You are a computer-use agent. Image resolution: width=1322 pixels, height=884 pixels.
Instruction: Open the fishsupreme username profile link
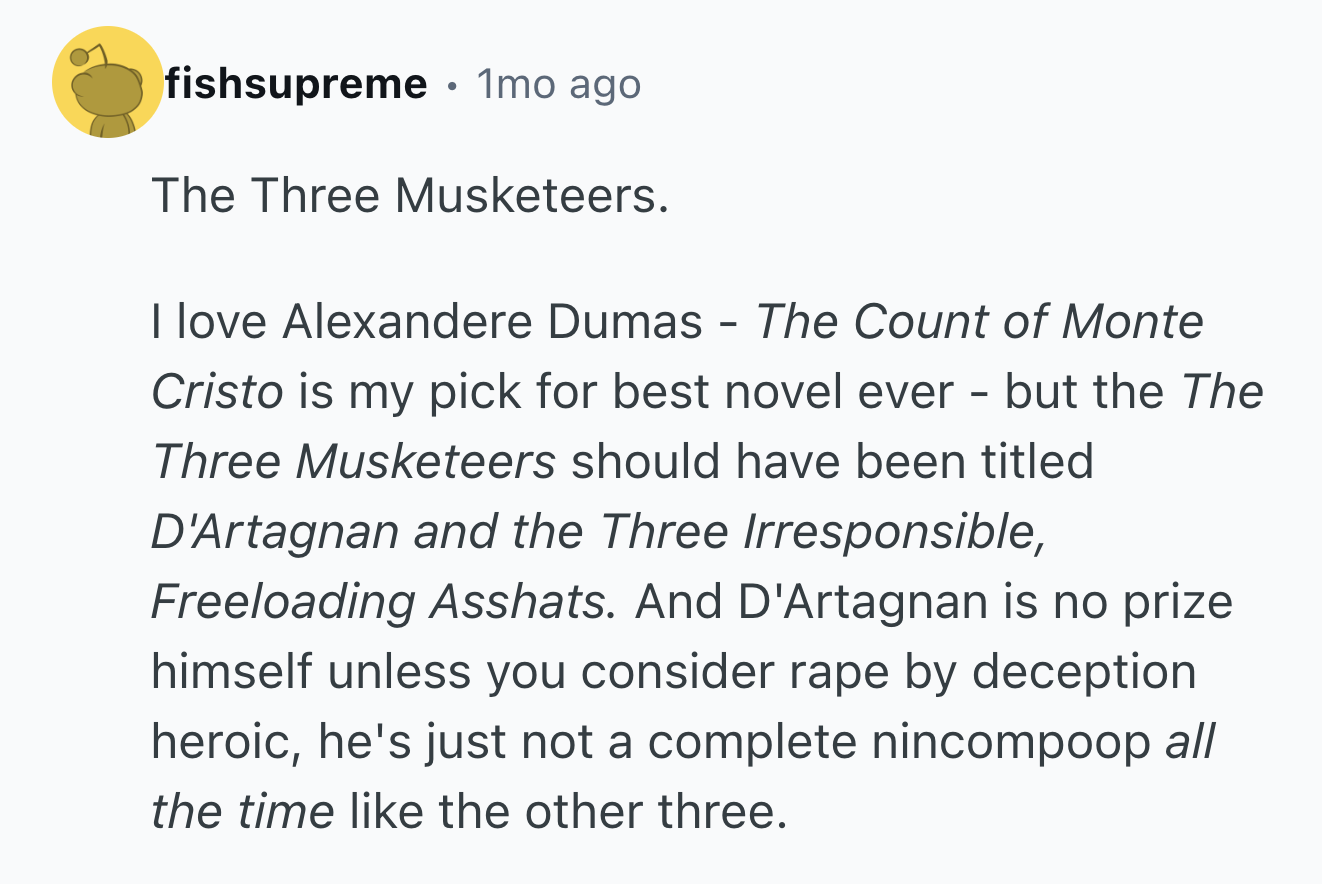tap(296, 84)
